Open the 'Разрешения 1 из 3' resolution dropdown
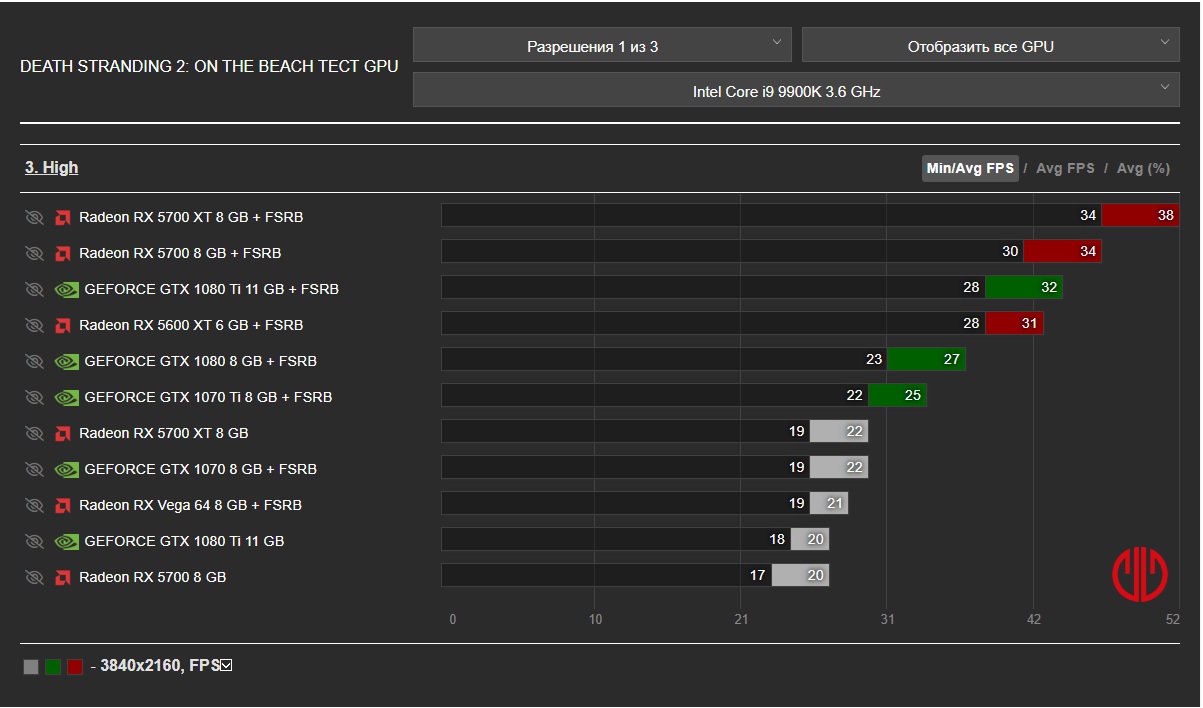 pyautogui.click(x=602, y=46)
